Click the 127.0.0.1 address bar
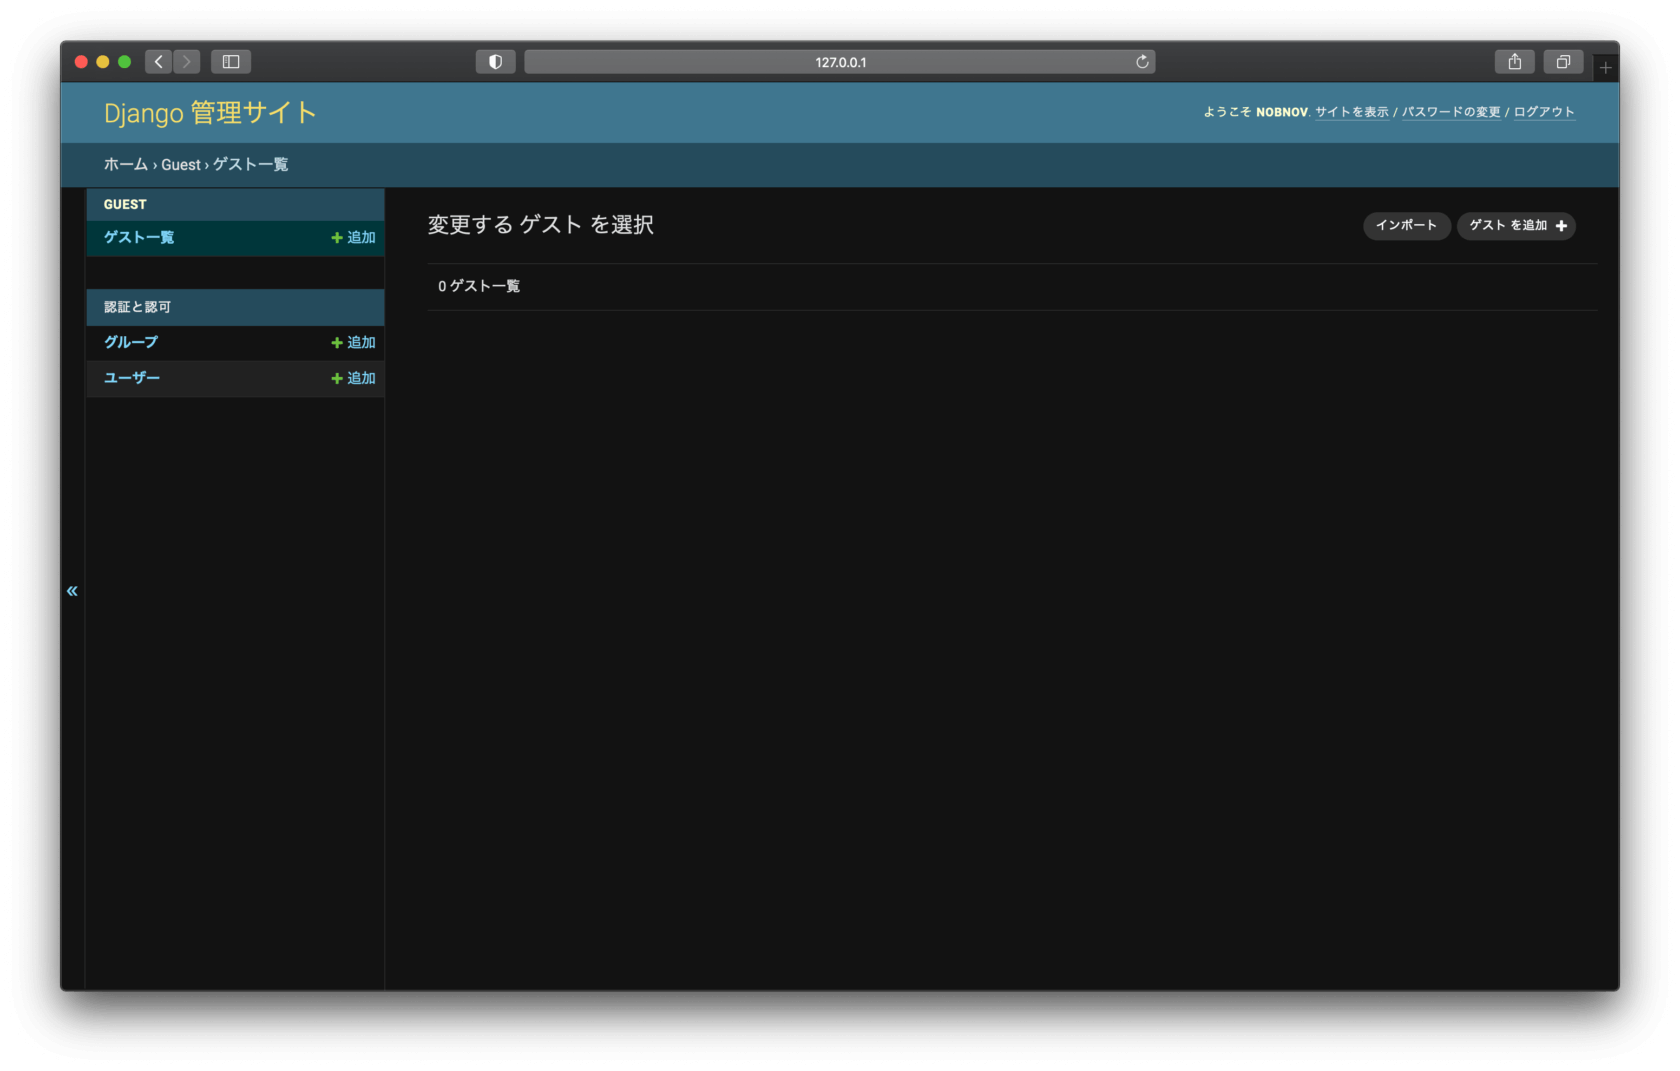 point(840,62)
